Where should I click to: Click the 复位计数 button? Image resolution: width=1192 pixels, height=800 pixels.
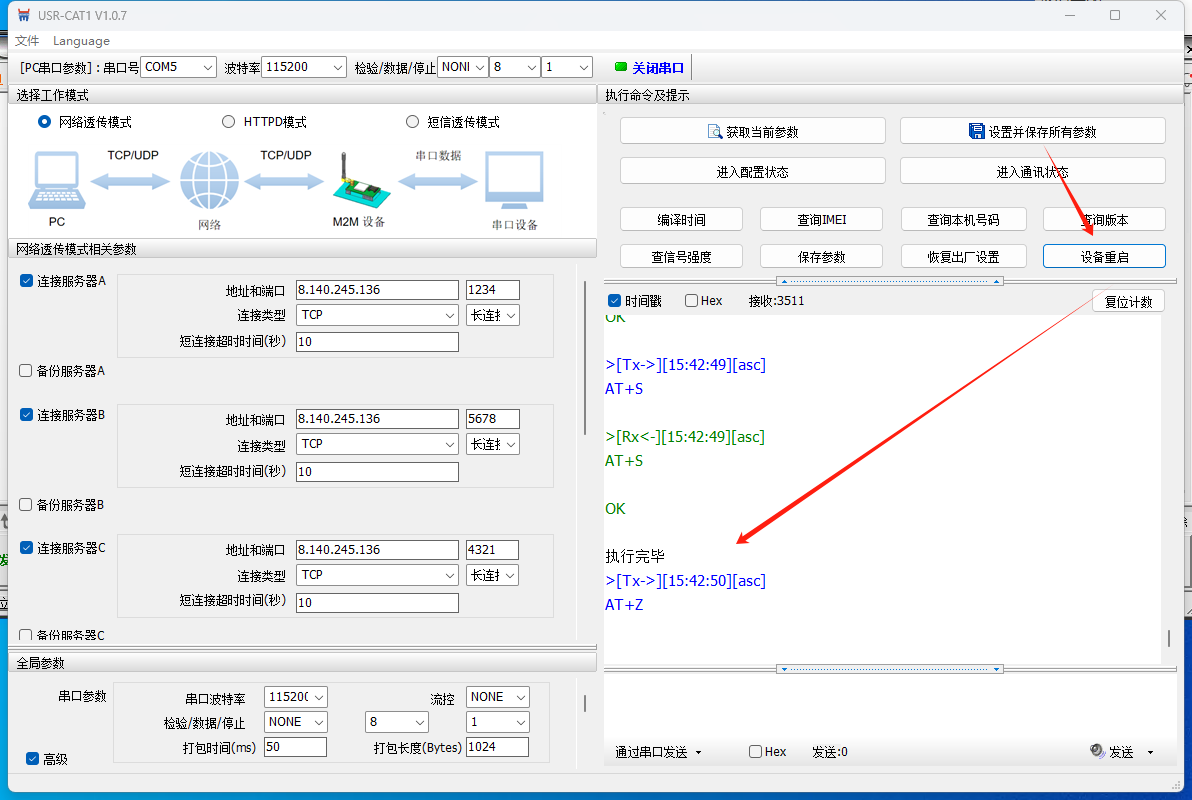(x=1128, y=302)
